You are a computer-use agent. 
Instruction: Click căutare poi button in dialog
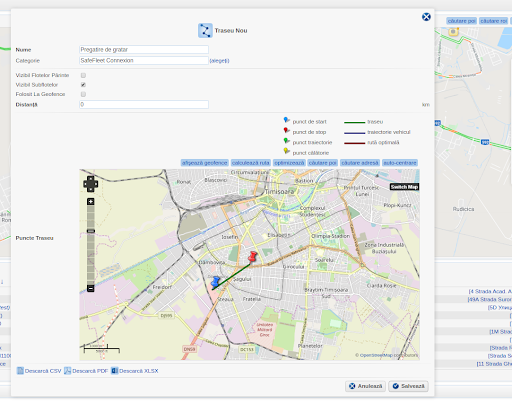(322, 163)
